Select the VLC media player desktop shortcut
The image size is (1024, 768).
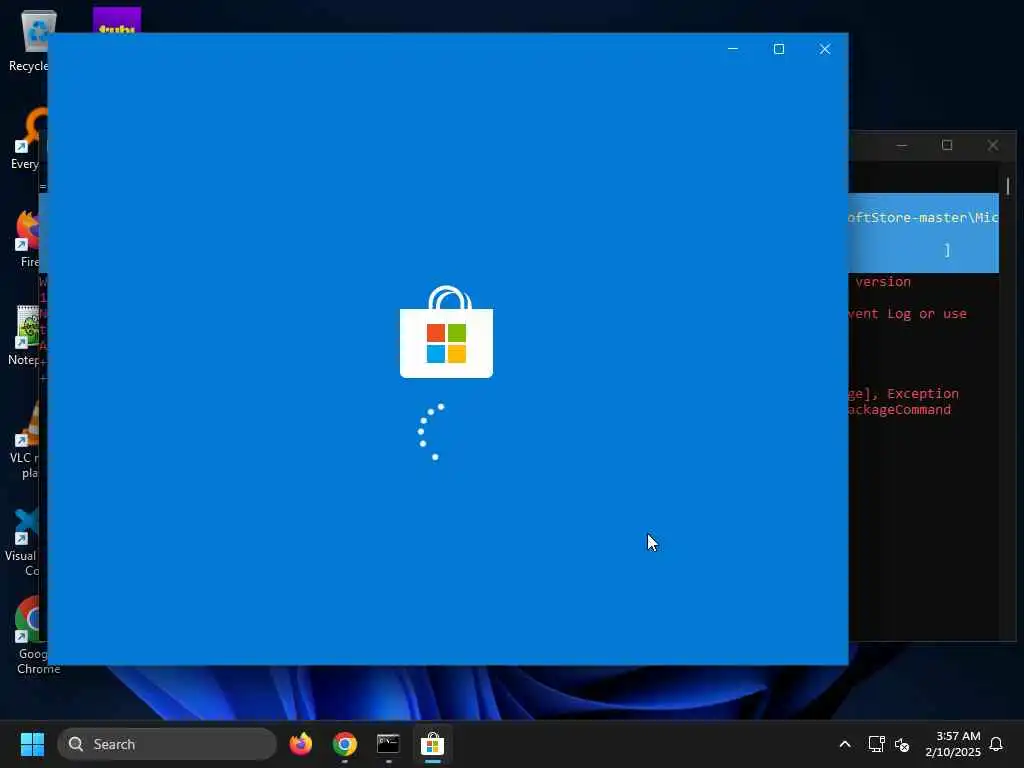[x=25, y=441]
